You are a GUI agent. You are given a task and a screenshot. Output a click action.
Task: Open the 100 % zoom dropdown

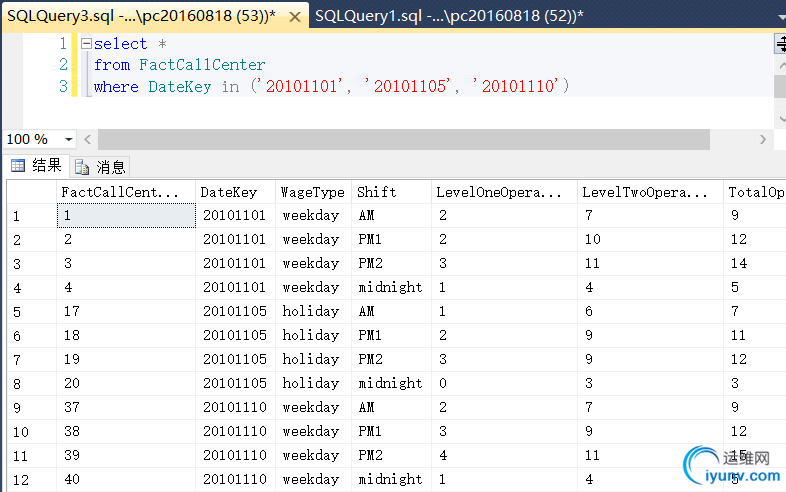tap(69, 139)
